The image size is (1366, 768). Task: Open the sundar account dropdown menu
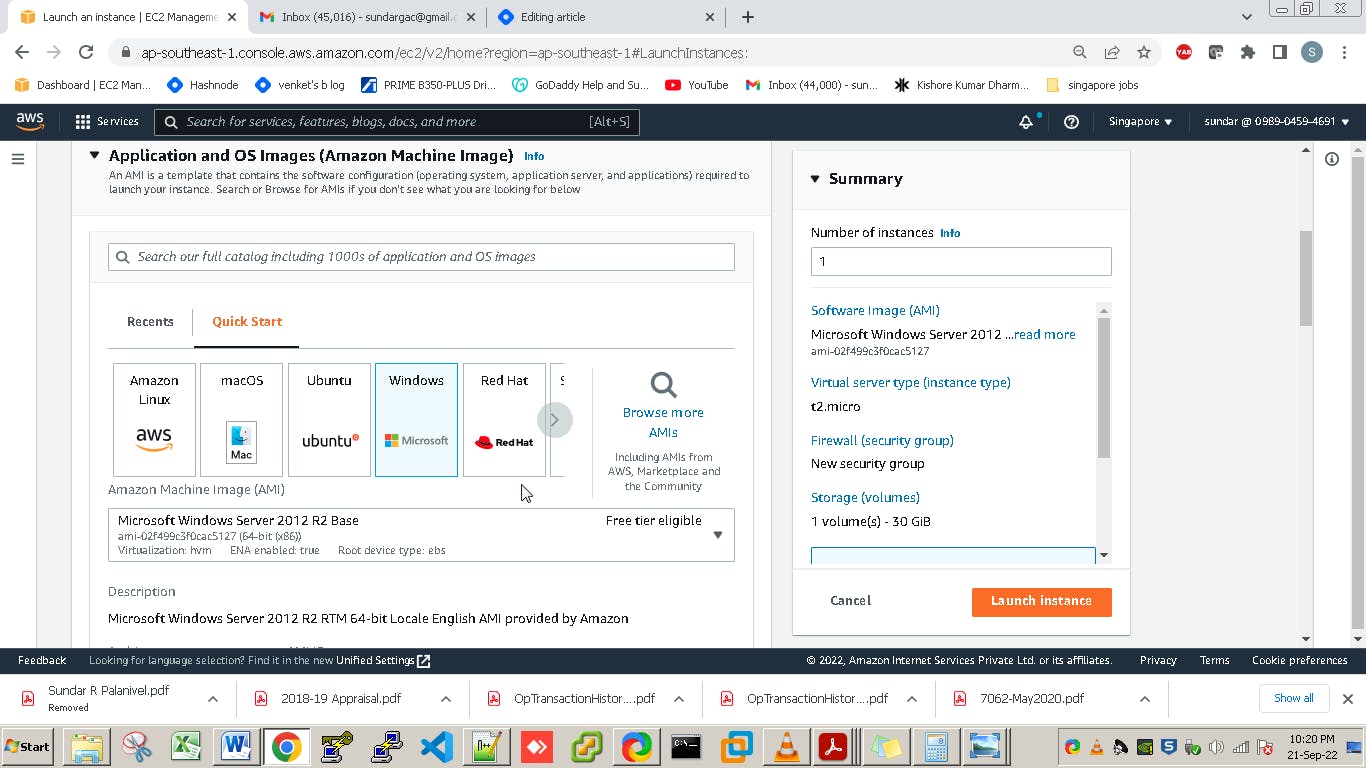tap(1276, 121)
